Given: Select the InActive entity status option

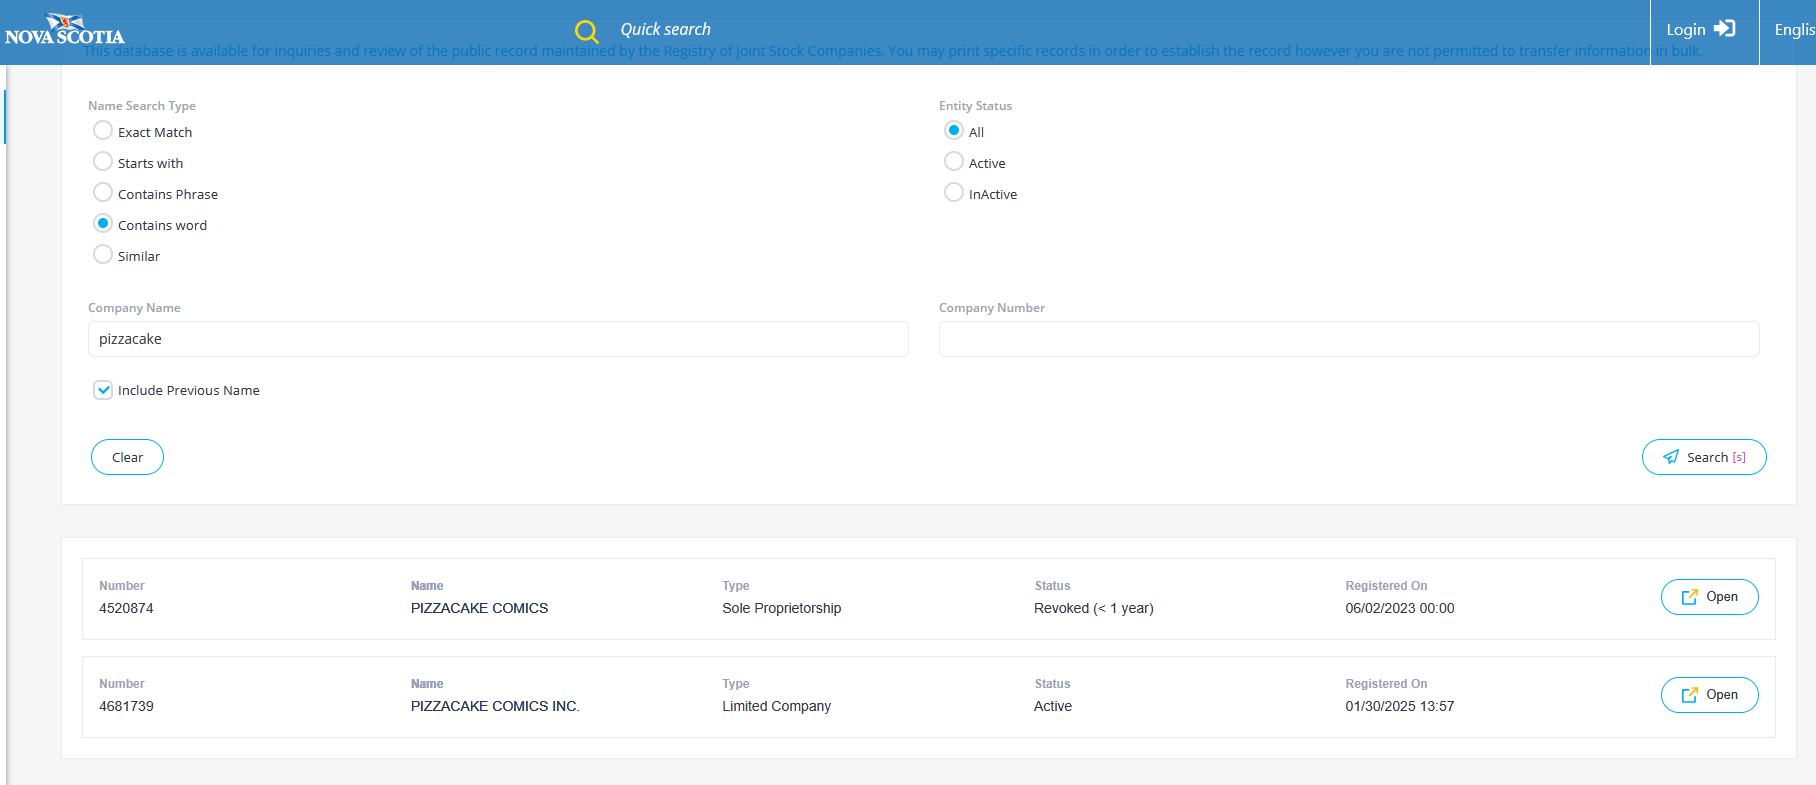Looking at the screenshot, I should [954, 192].
